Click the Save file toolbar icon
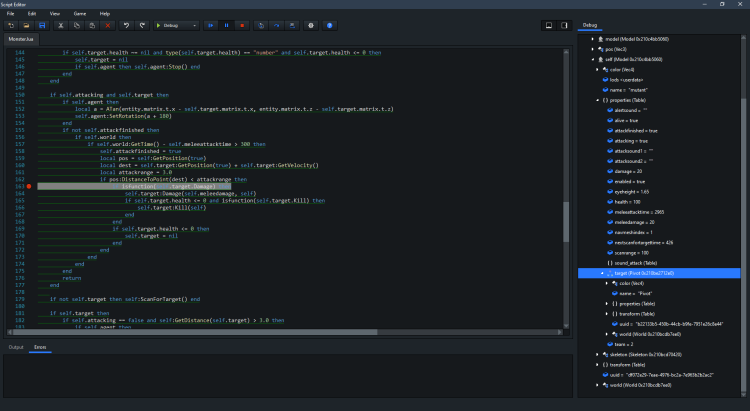 (x=43, y=25)
